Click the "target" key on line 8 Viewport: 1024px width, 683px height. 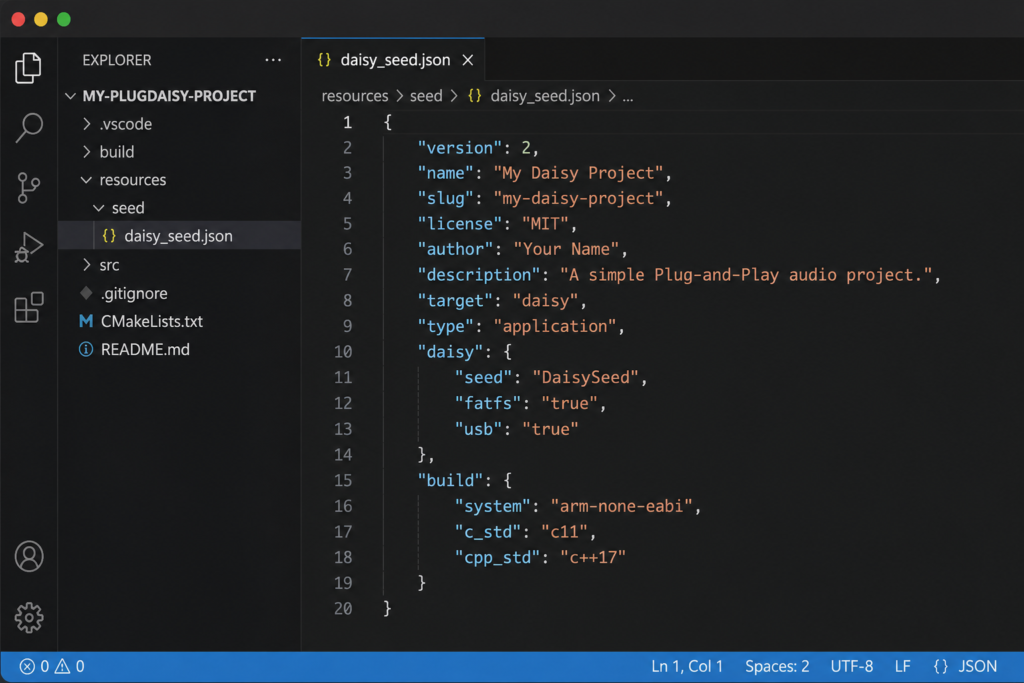[455, 301]
